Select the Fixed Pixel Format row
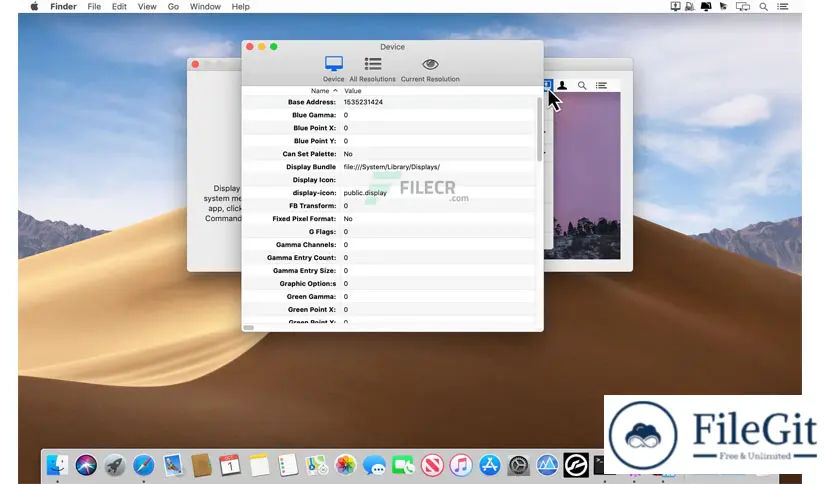This screenshot has width=836, height=484. [x=389, y=219]
